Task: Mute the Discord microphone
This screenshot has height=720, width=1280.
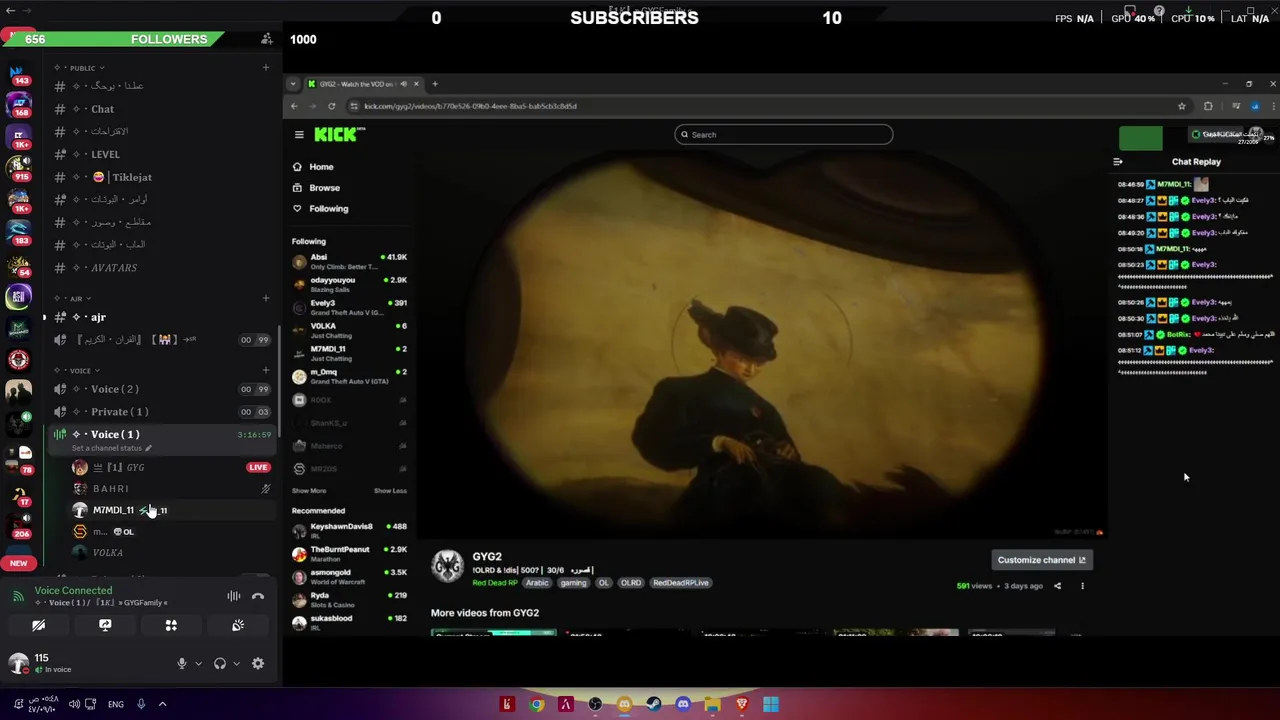Action: (x=181, y=663)
